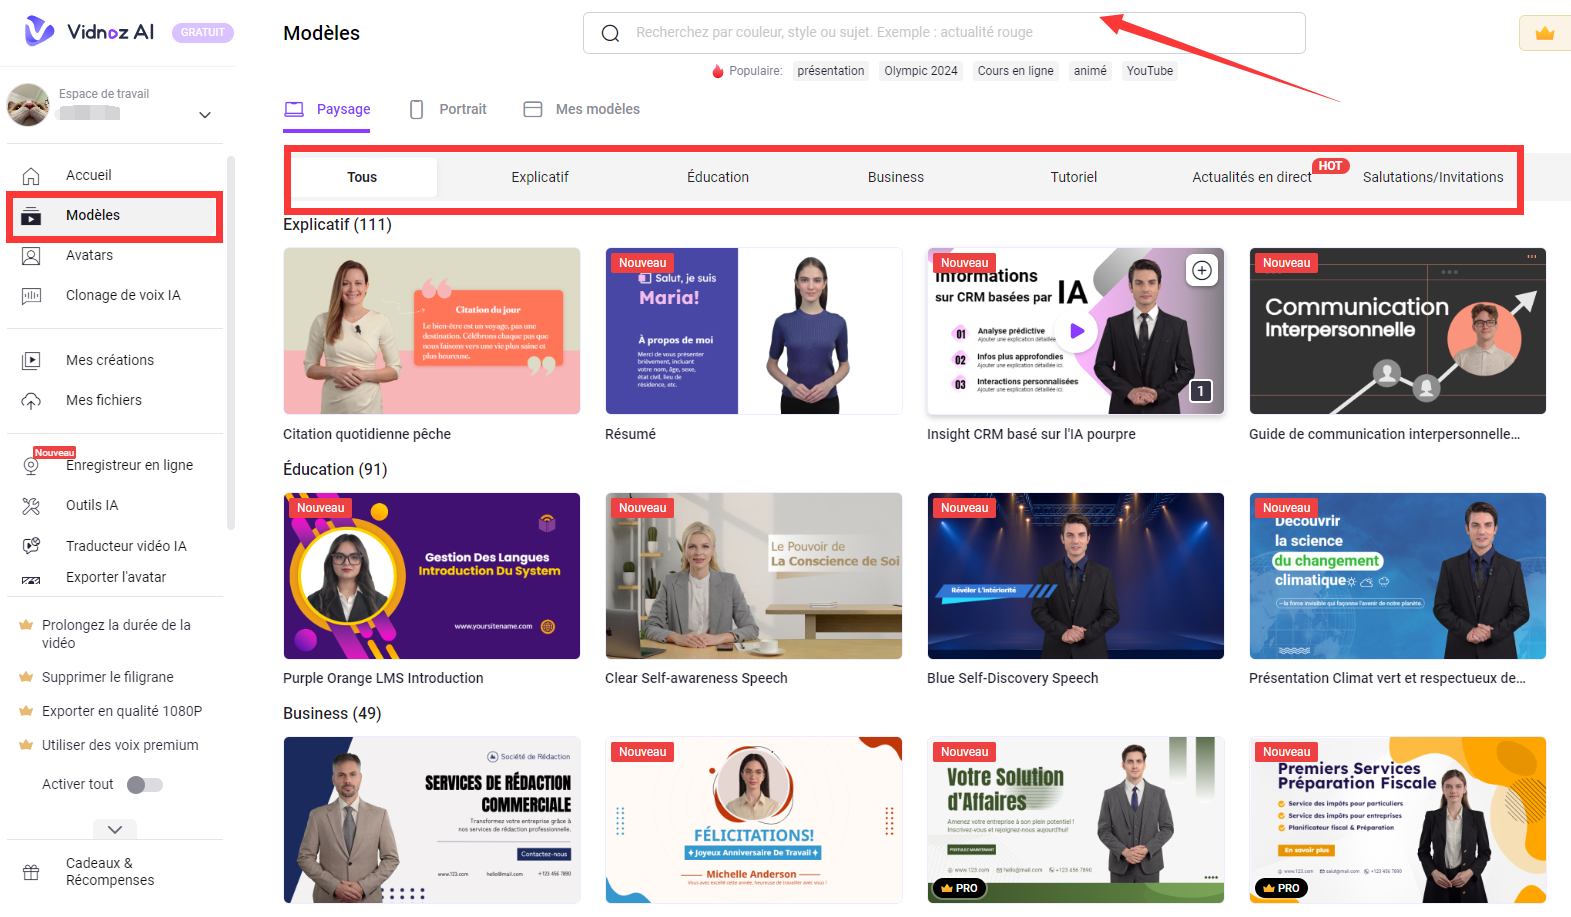The width and height of the screenshot is (1571, 917).
Task: Click Exporter en qualité 1080P option
Action: coord(122,711)
